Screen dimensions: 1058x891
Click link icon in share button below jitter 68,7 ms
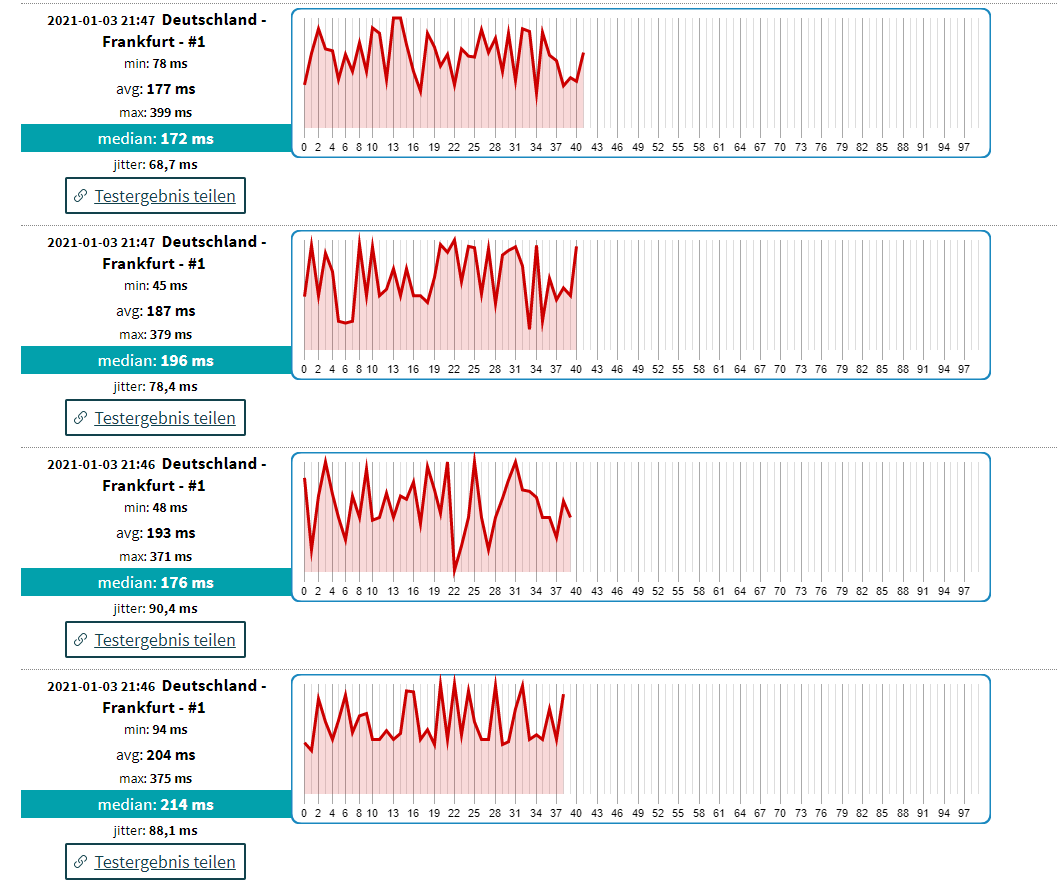point(80,196)
